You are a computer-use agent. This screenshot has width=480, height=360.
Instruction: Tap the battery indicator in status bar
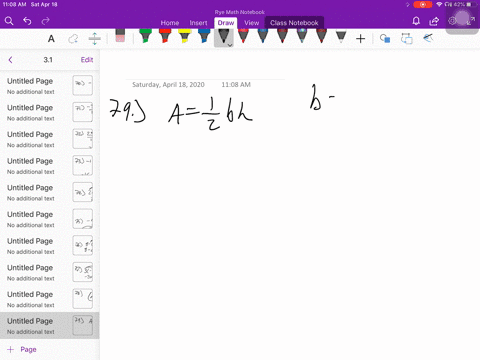pos(470,4)
